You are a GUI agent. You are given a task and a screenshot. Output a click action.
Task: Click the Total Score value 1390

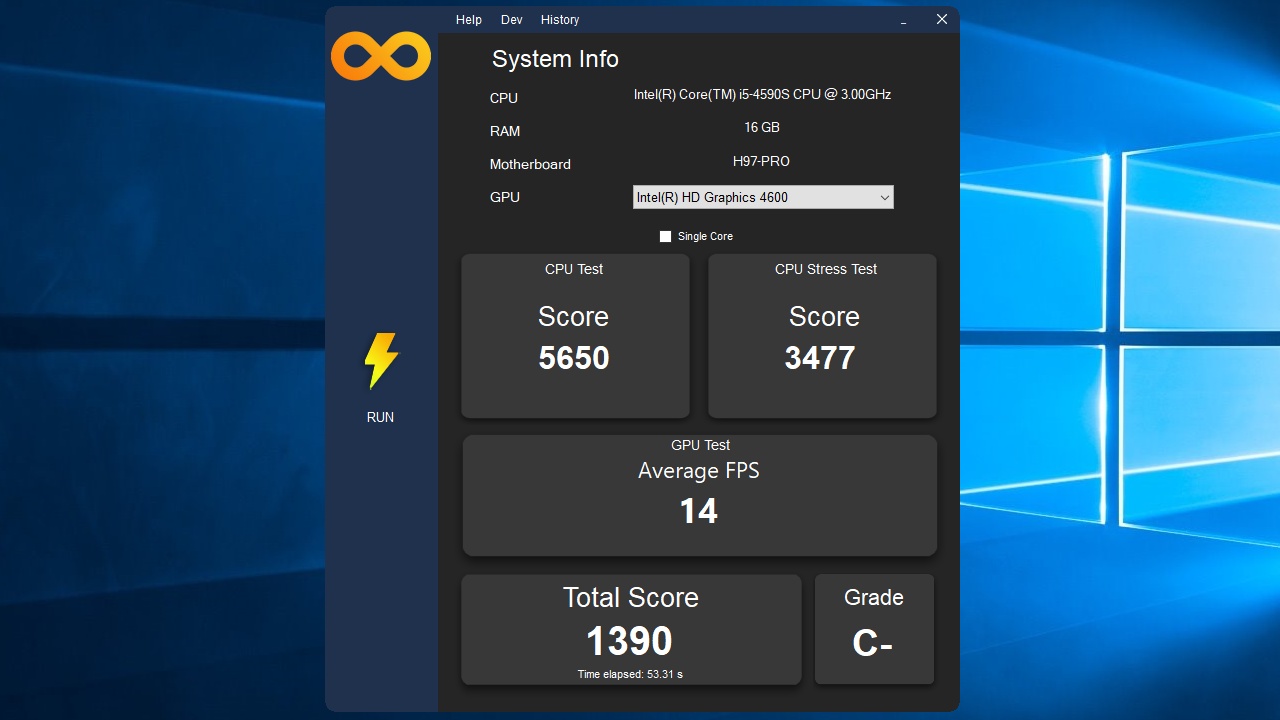click(629, 641)
